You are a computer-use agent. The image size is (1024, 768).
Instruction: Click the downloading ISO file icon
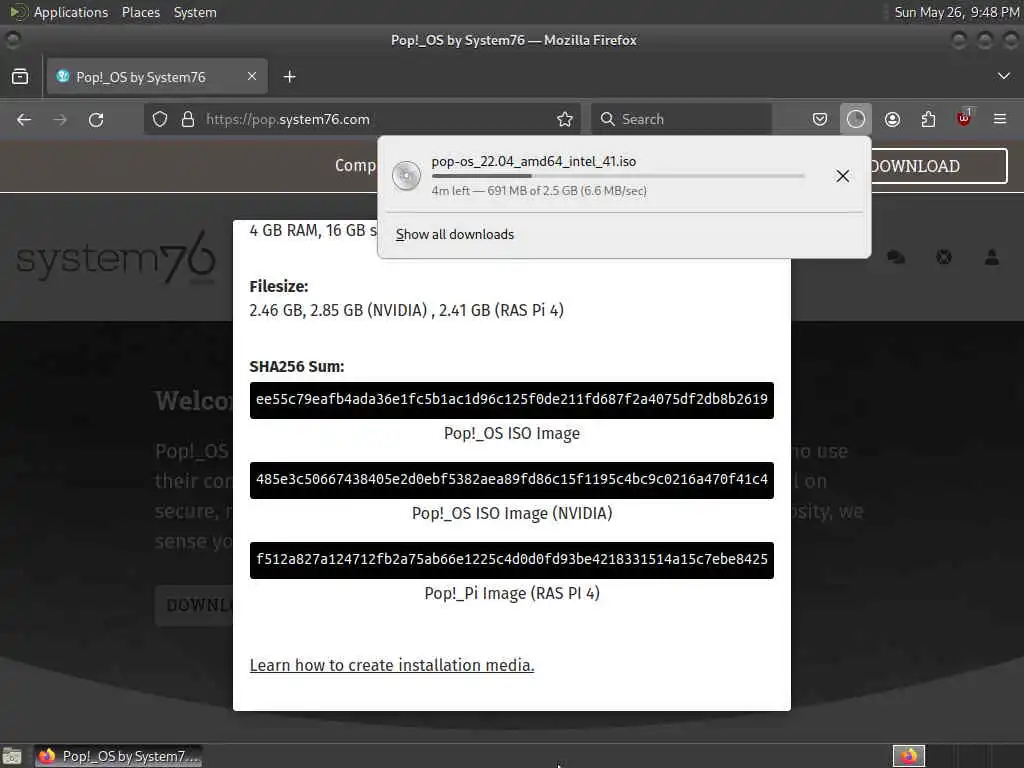(x=406, y=176)
